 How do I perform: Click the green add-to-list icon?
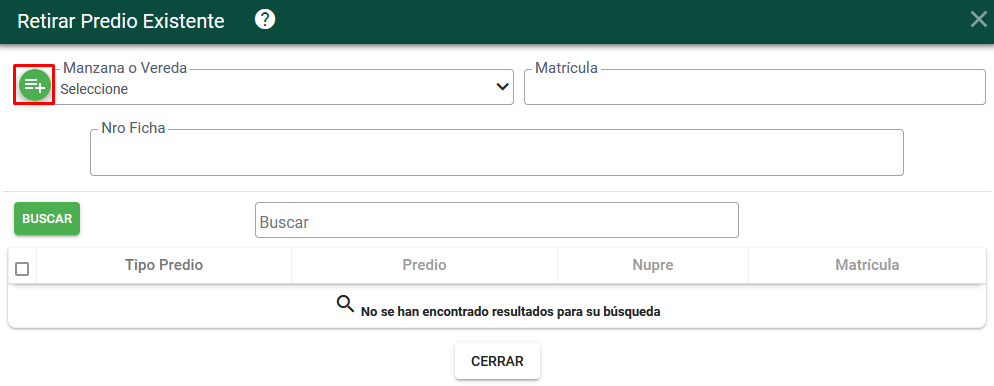(x=34, y=85)
